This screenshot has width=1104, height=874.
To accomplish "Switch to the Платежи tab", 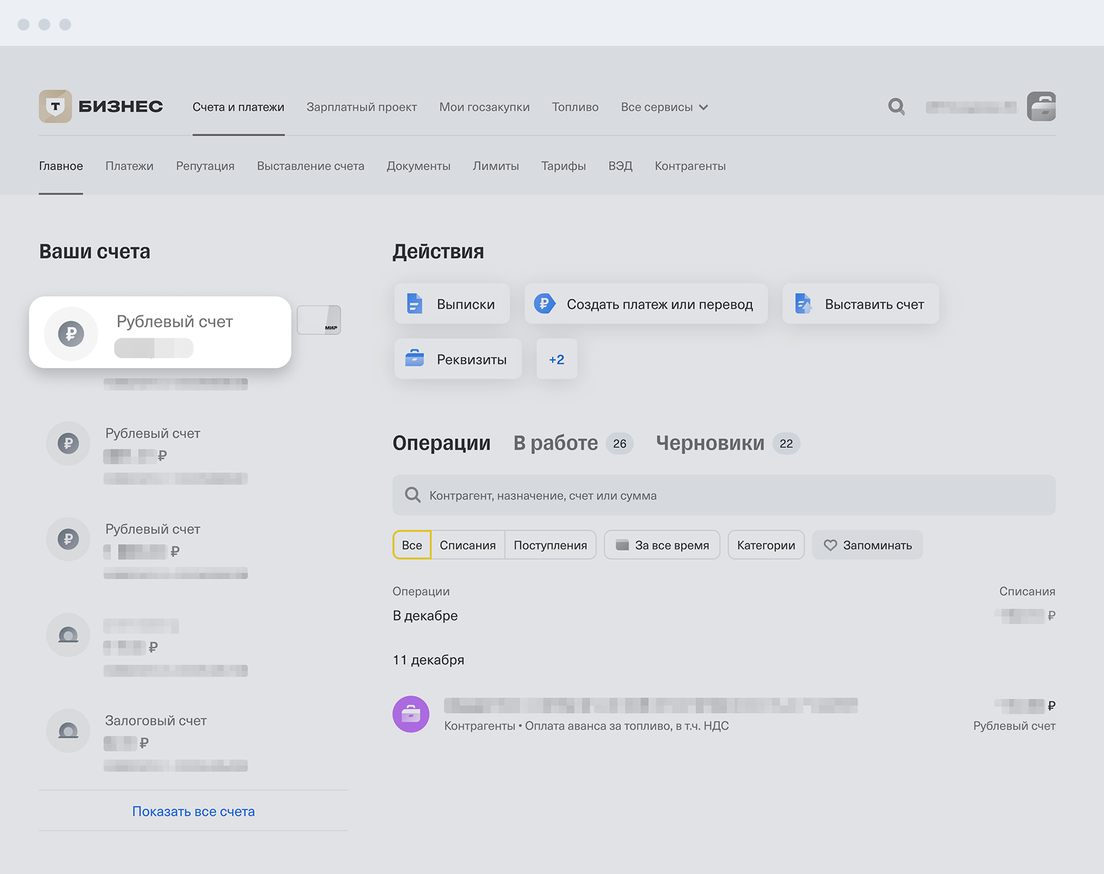I will [x=129, y=166].
